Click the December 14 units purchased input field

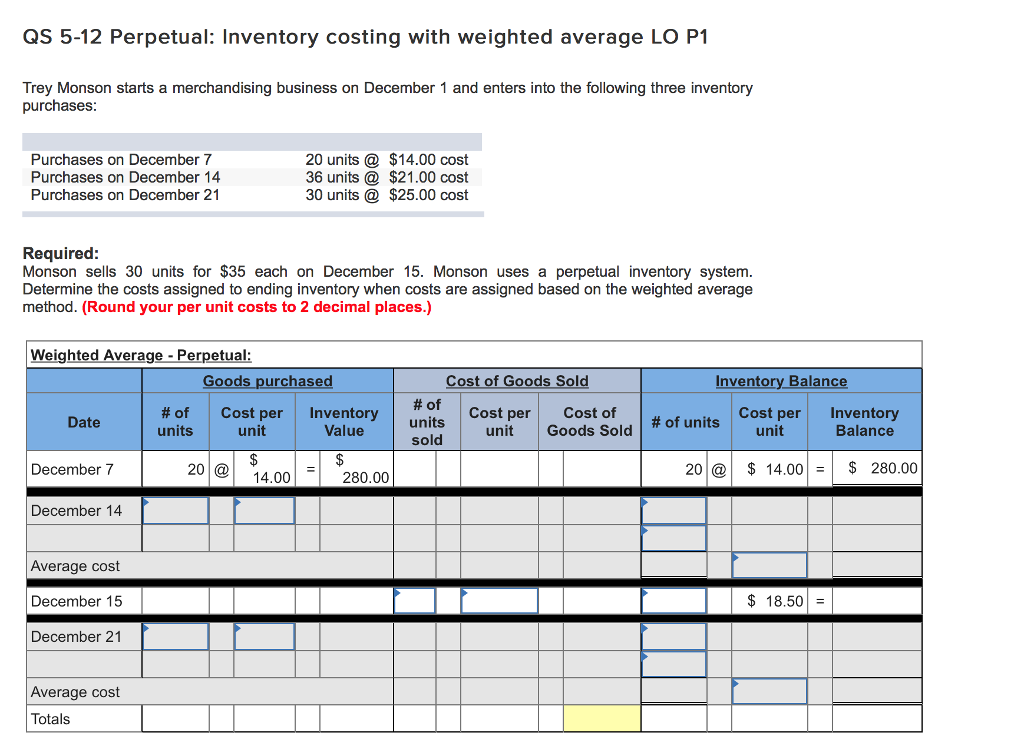click(175, 510)
